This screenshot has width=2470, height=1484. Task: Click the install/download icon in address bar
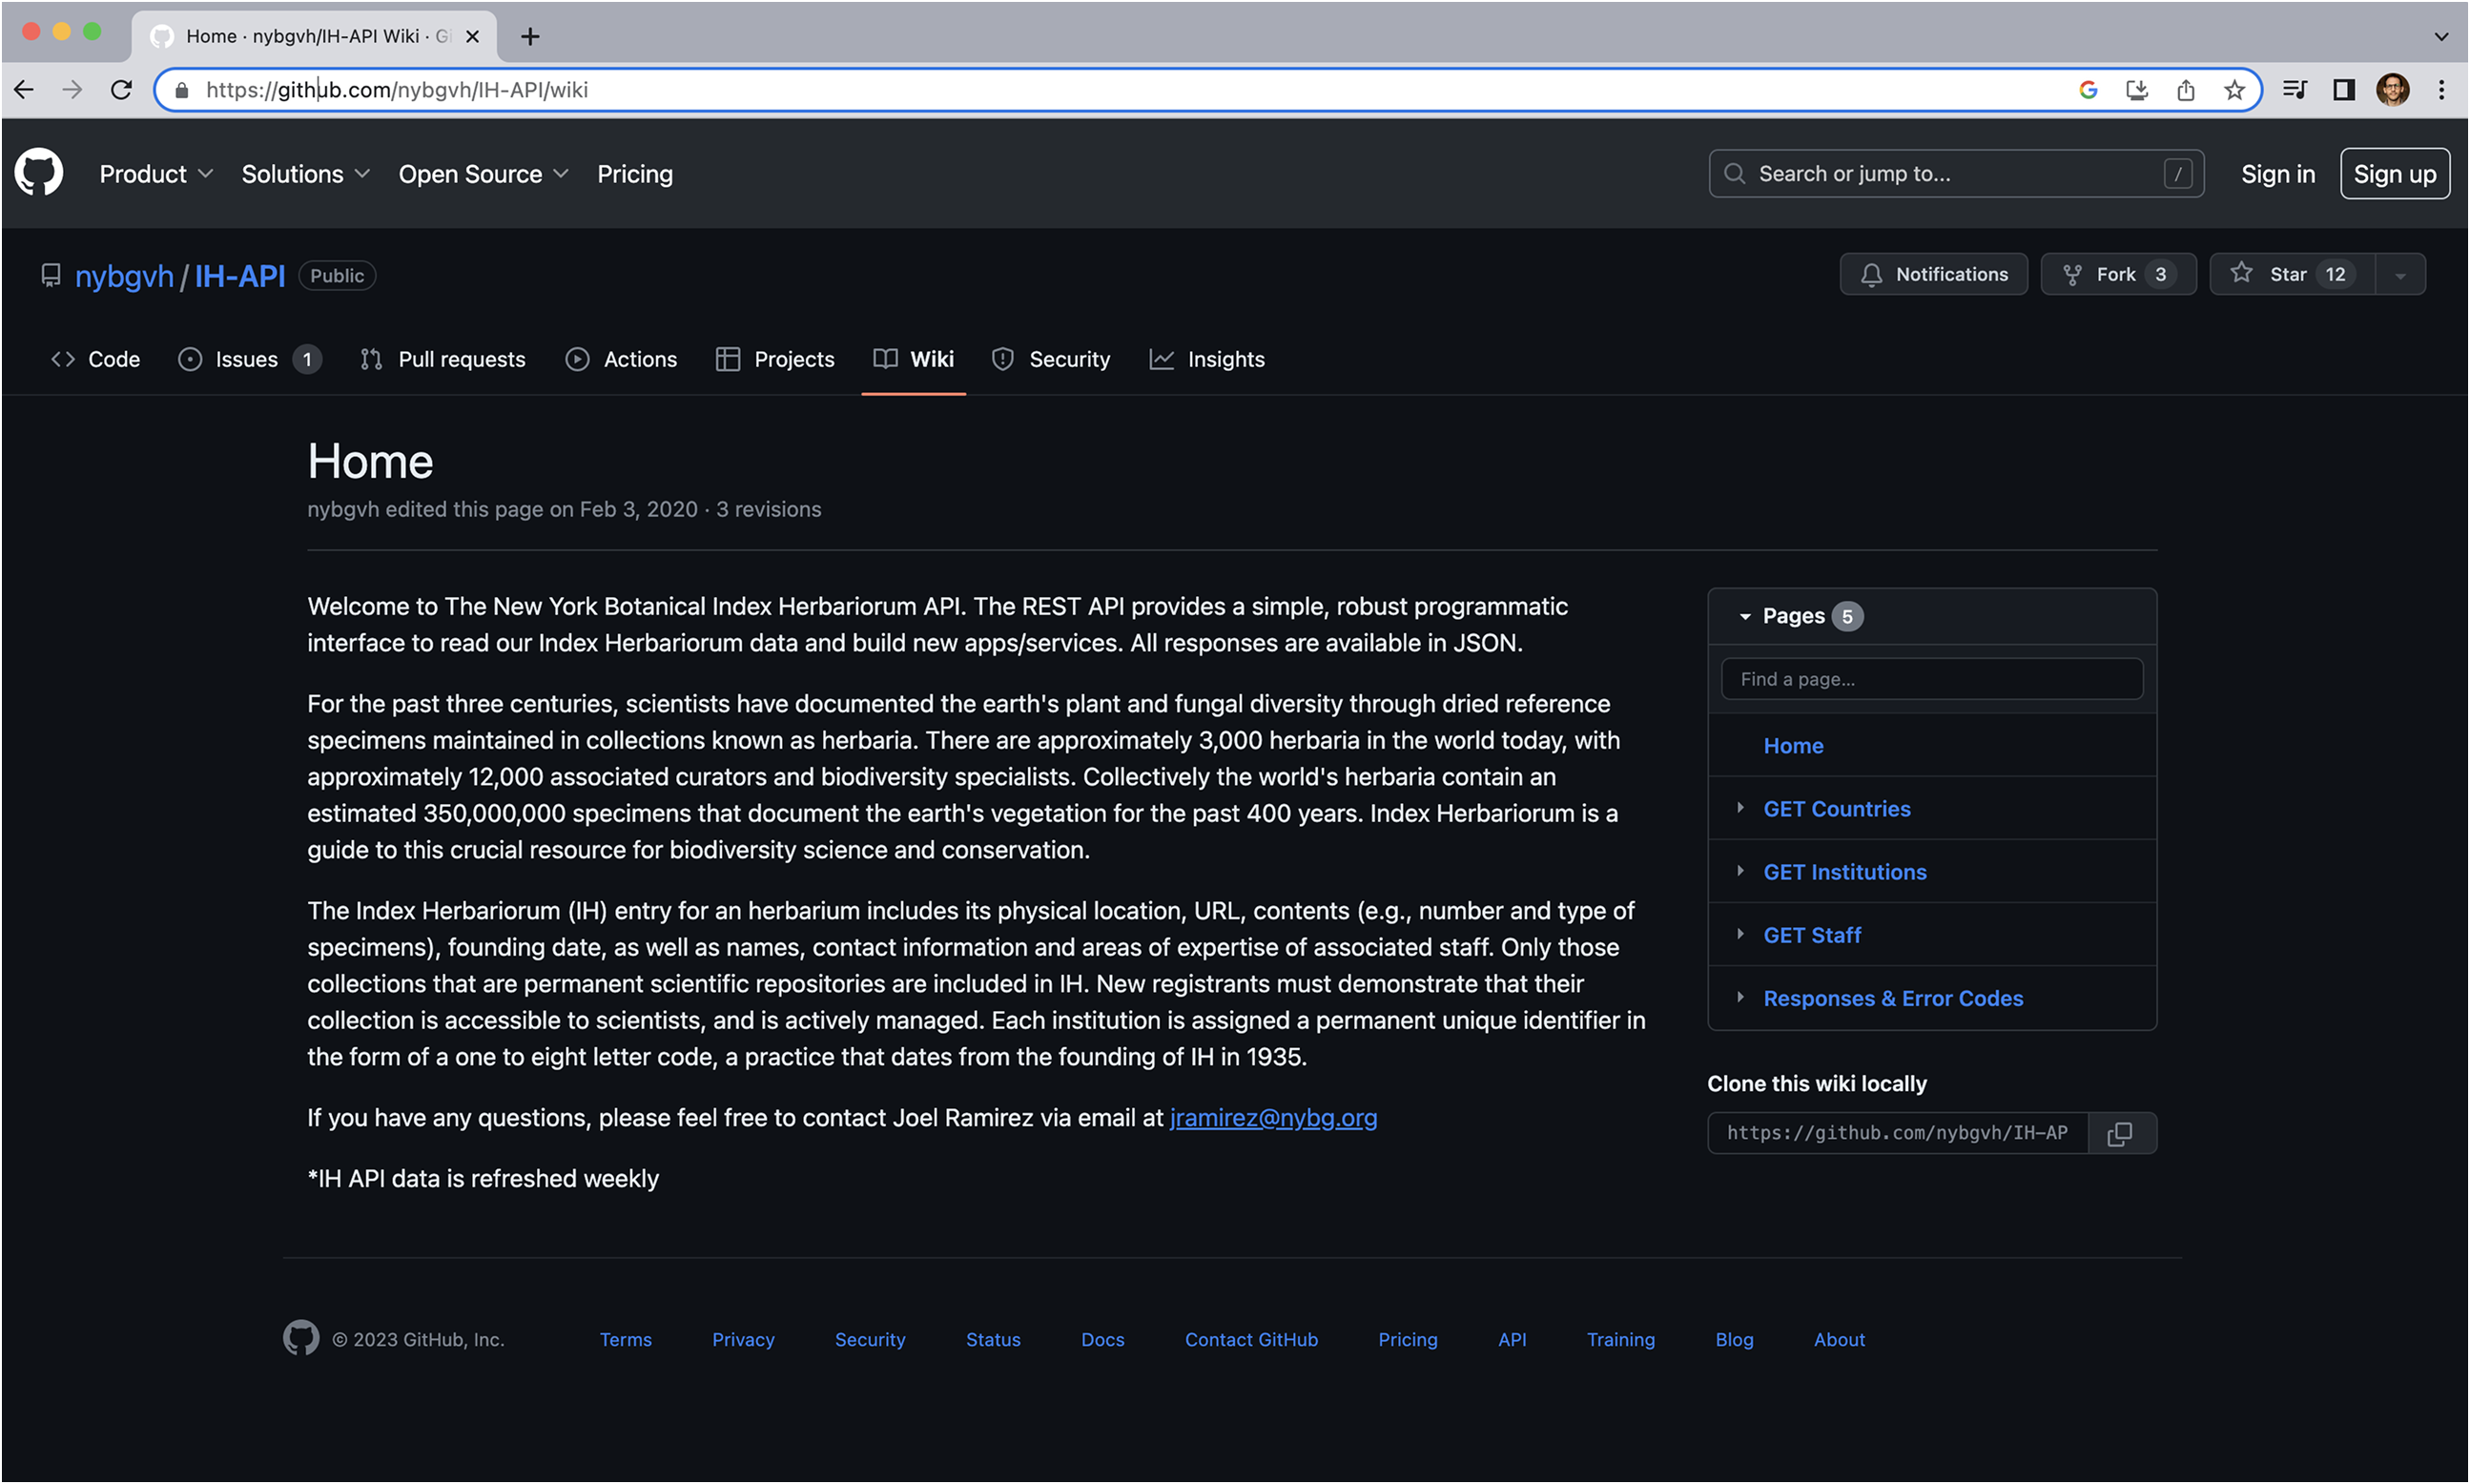(2137, 90)
